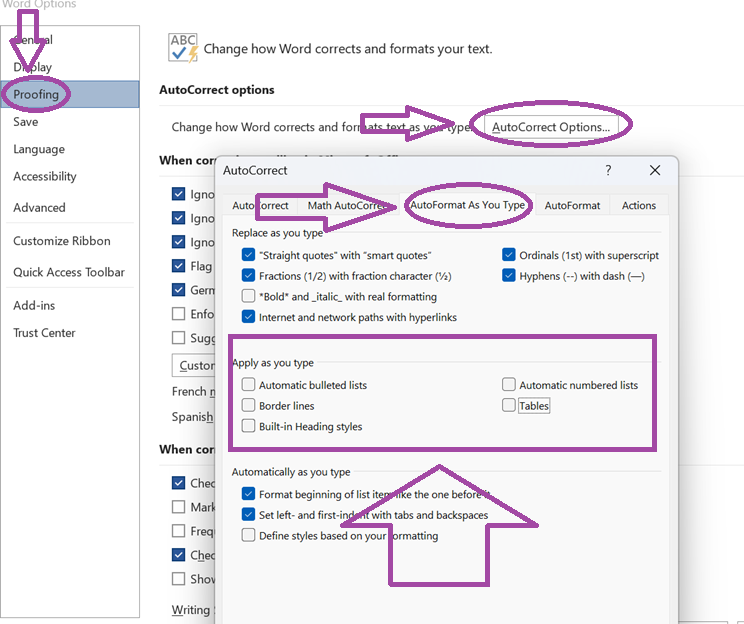
Task: Click the Custom... button in Word Options
Action: click(x=194, y=365)
